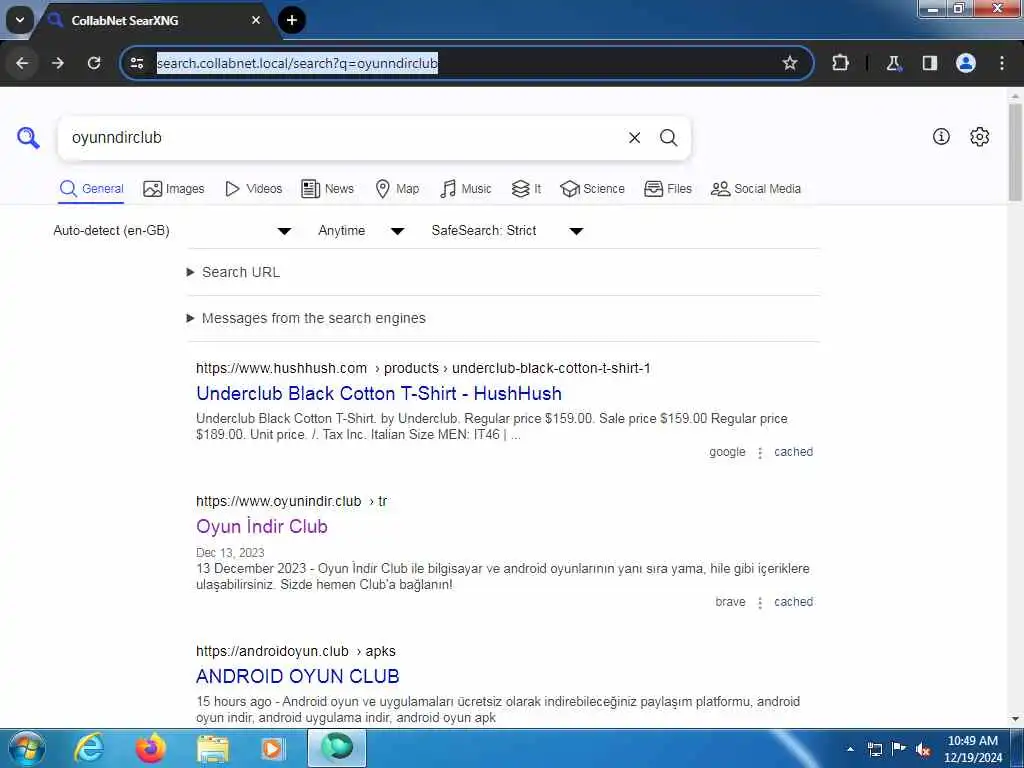Viewport: 1024px width, 768px height.
Task: Open the SafeSearch: Strict dropdown
Action: point(507,231)
